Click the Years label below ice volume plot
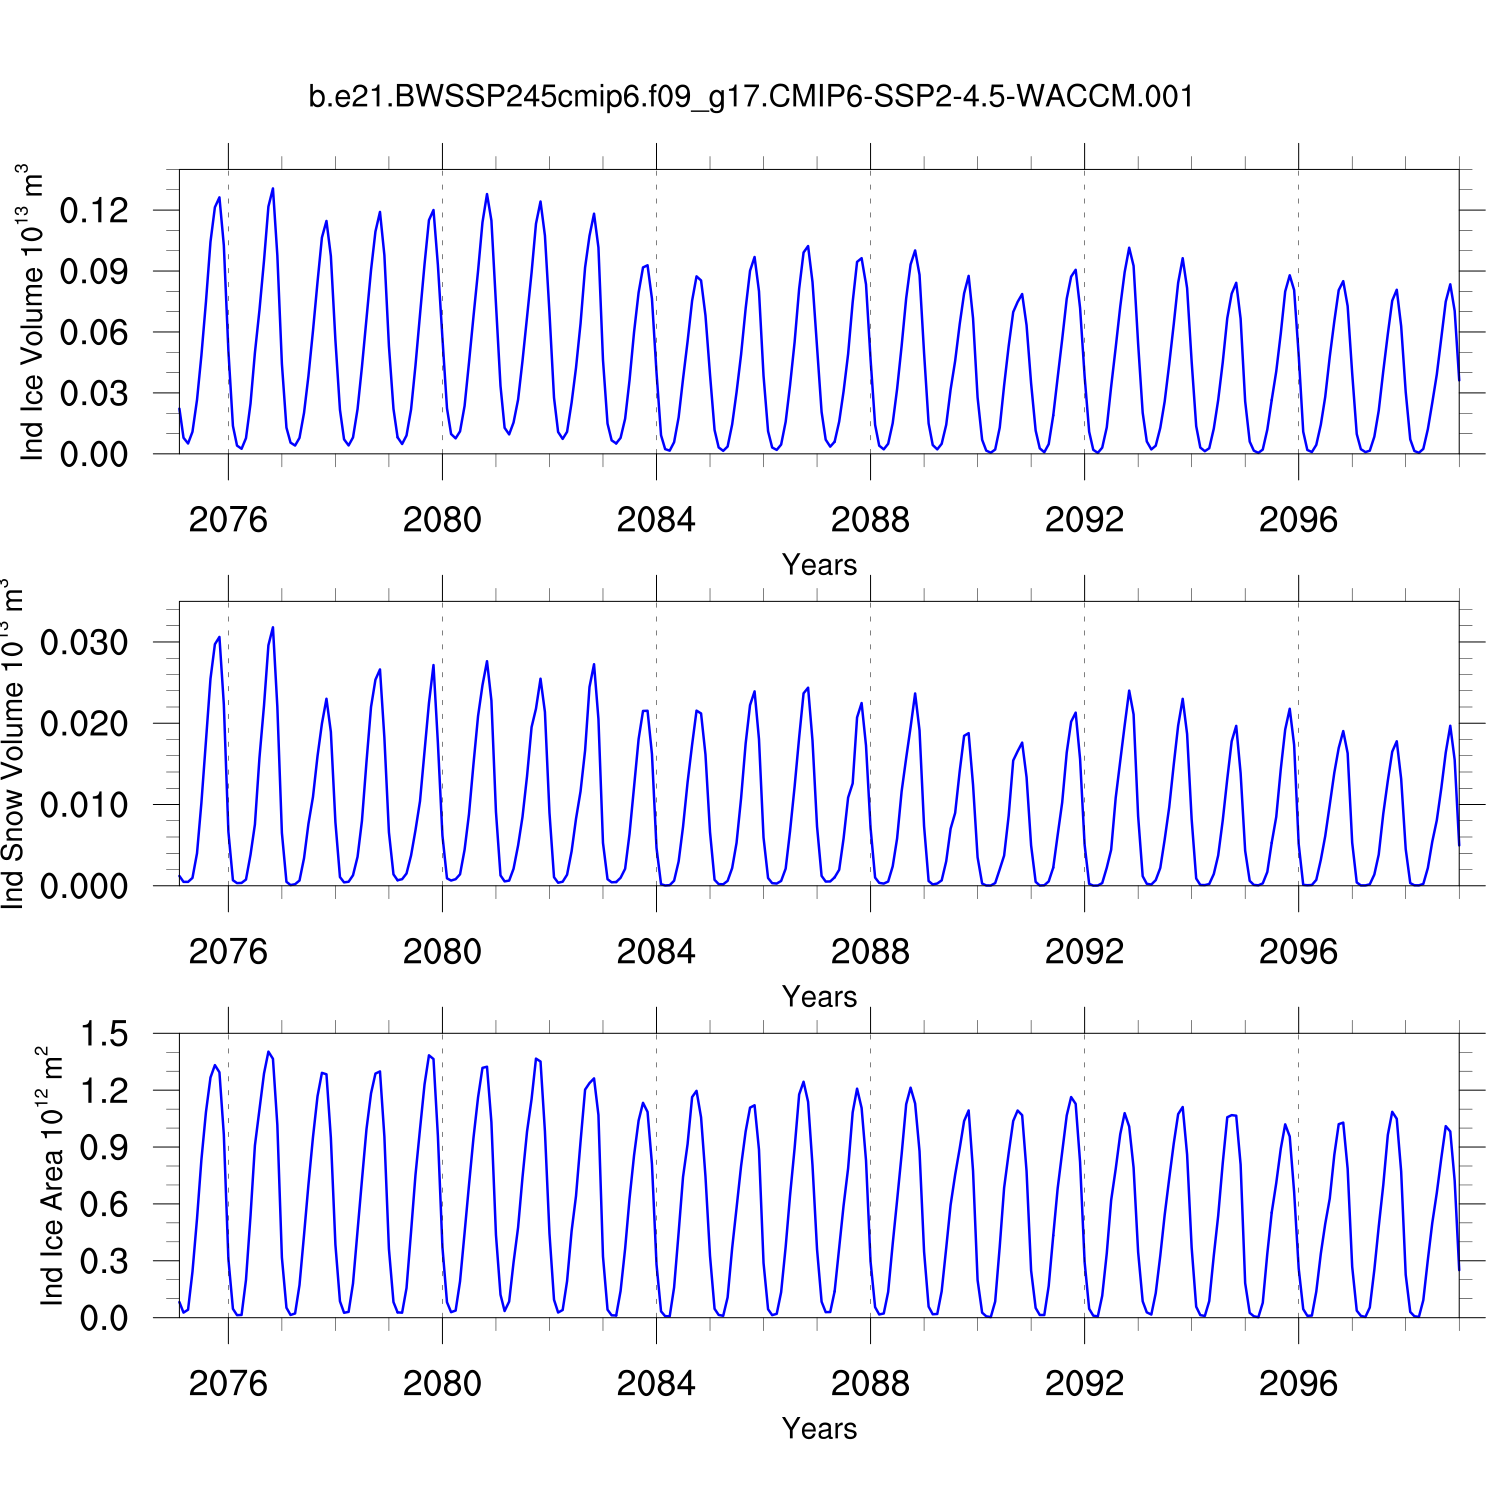The height and width of the screenshot is (1500, 1500). [819, 565]
